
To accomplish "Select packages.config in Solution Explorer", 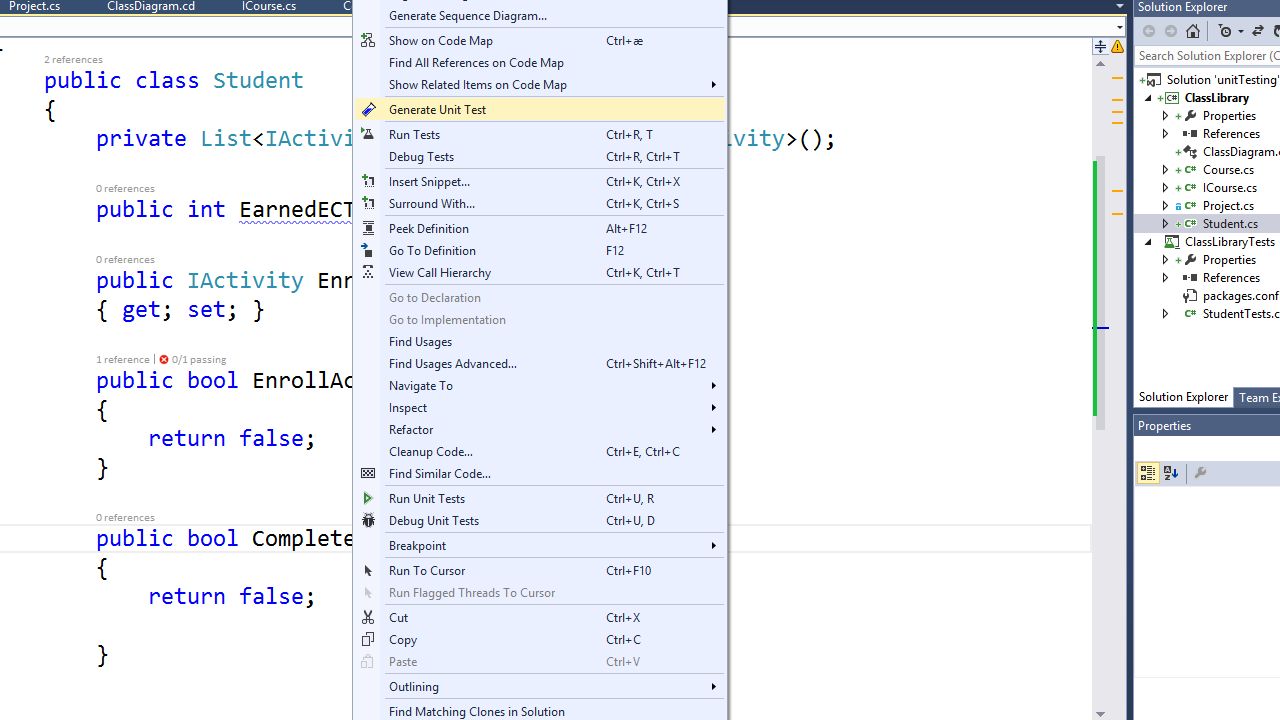I will 1240,296.
